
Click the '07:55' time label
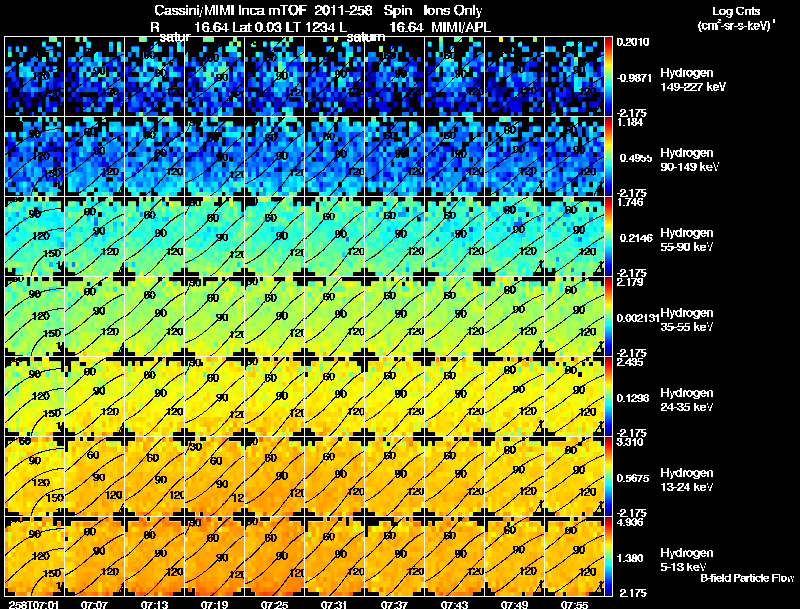(574, 604)
